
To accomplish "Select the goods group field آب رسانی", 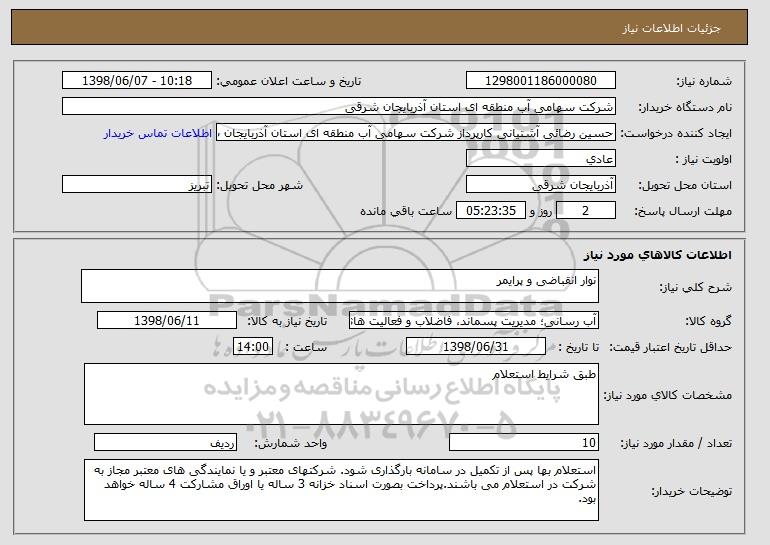I will pos(474,321).
